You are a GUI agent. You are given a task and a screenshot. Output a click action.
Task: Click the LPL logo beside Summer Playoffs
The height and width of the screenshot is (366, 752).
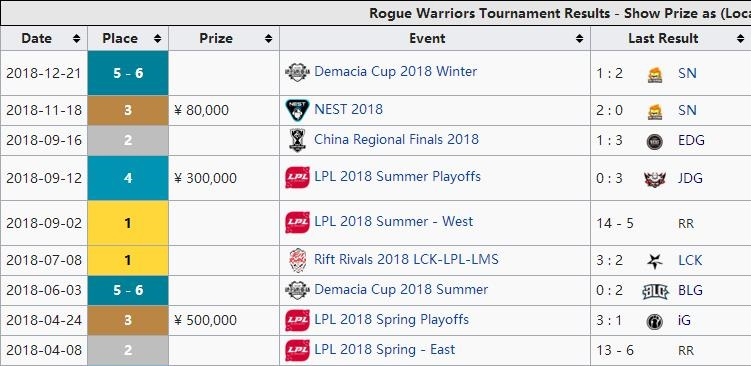click(x=297, y=177)
